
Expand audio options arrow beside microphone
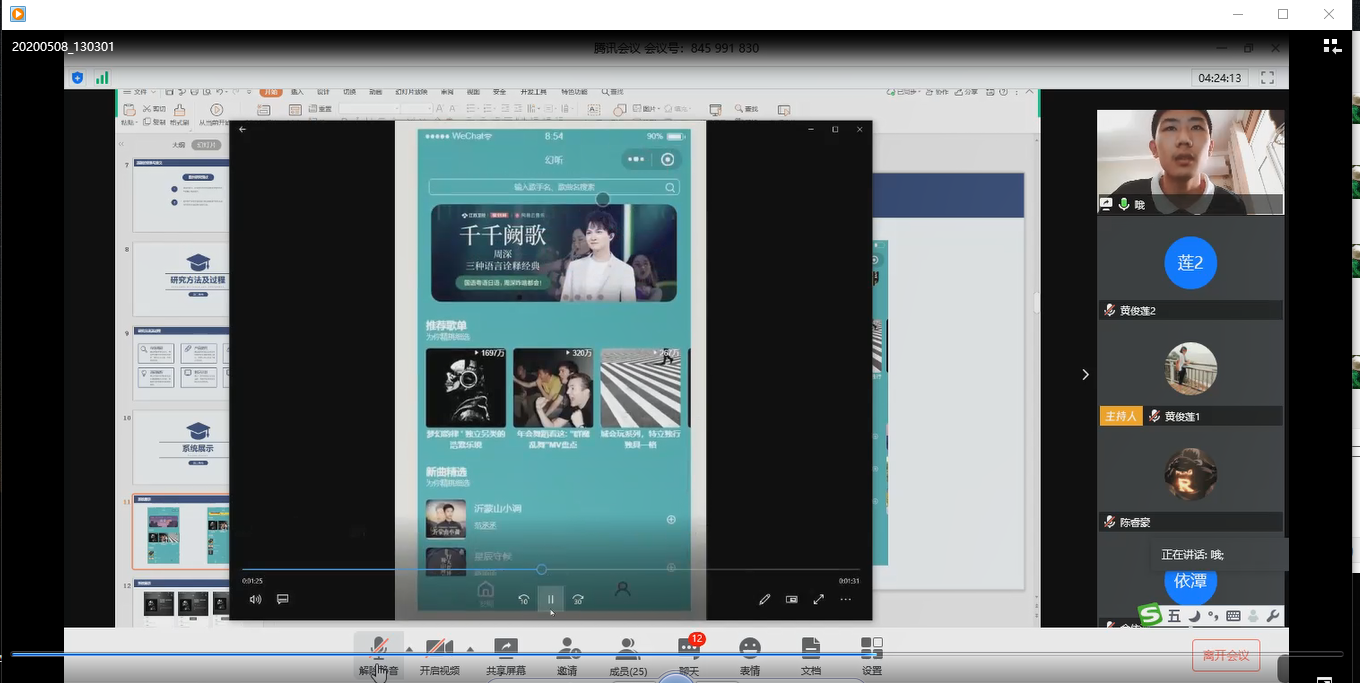coord(408,650)
